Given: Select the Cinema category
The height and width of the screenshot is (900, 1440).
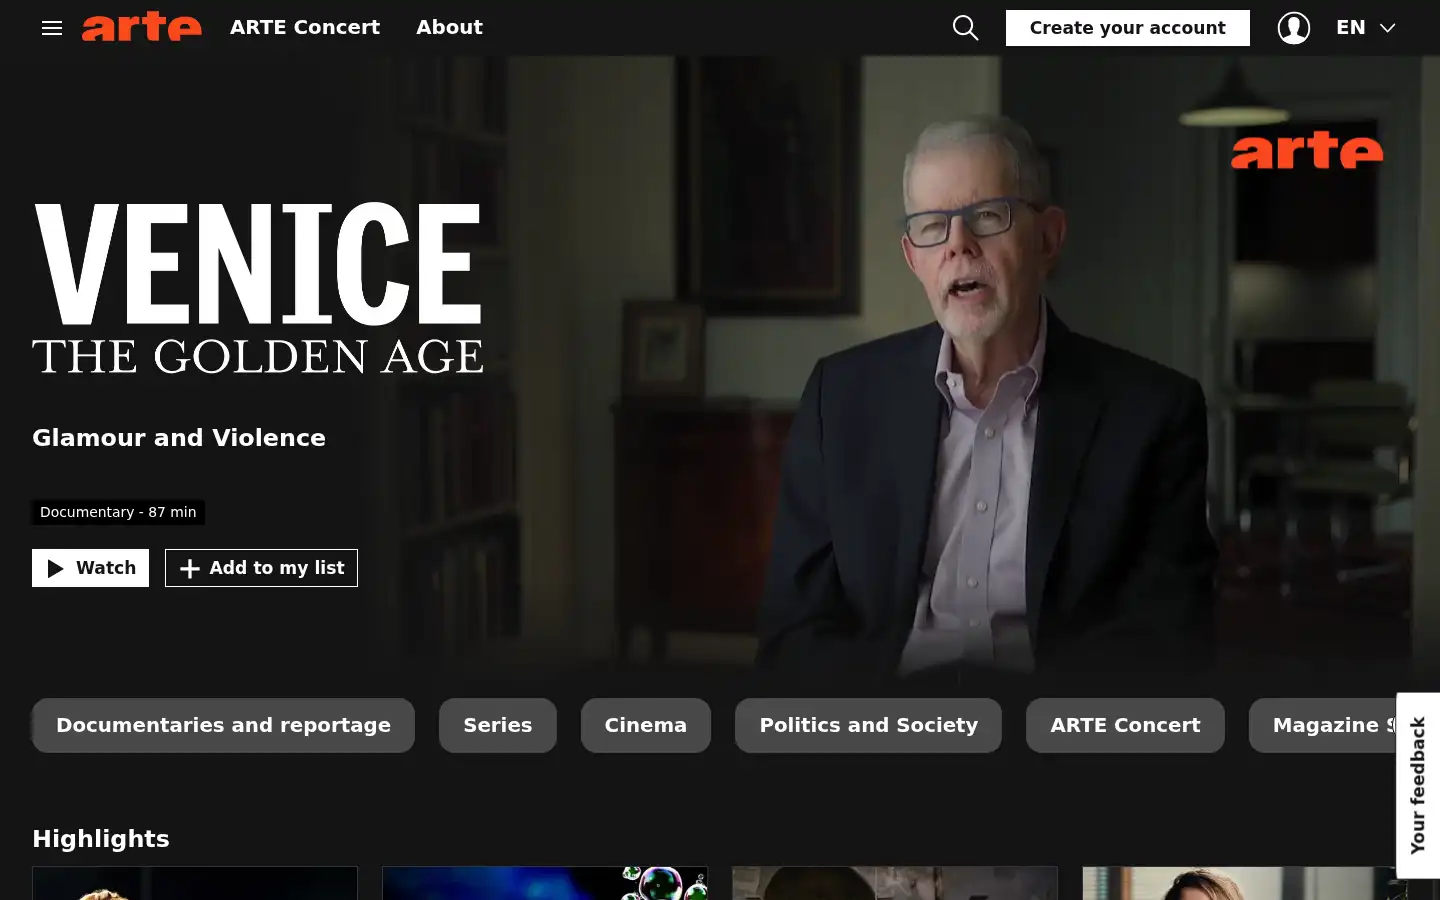Looking at the screenshot, I should (x=645, y=725).
